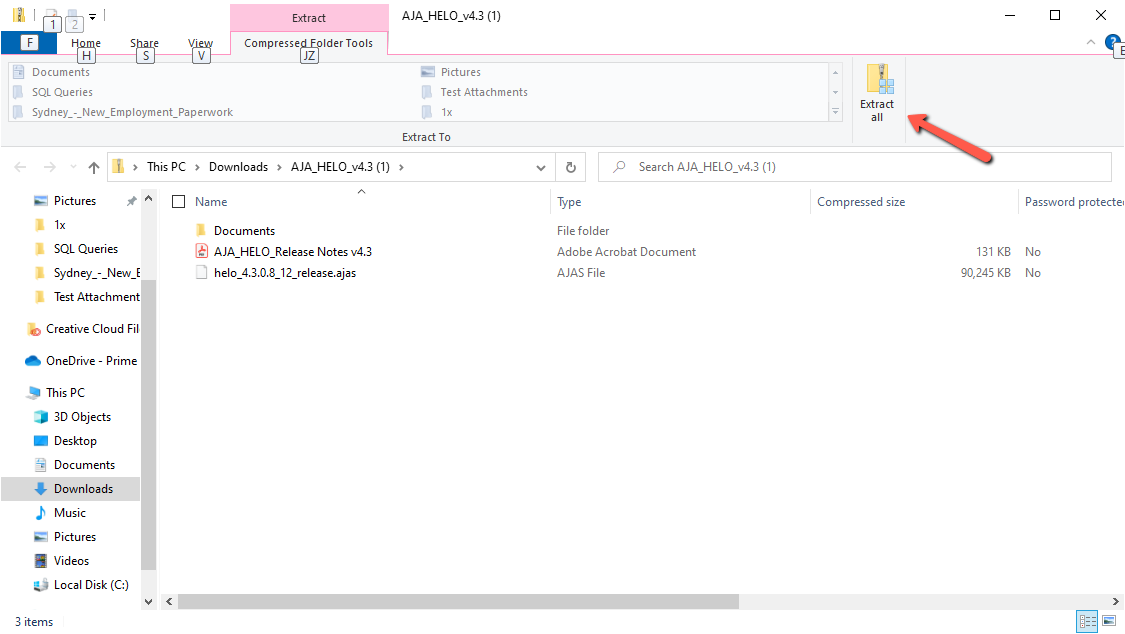Screen dimensions: 1125x634
Task: Open Sydney_-_New_E folder in navigation pane
Action: (x=96, y=273)
